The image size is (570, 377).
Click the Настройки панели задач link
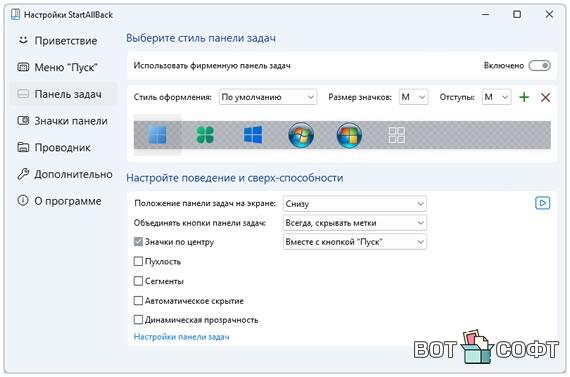pos(181,337)
